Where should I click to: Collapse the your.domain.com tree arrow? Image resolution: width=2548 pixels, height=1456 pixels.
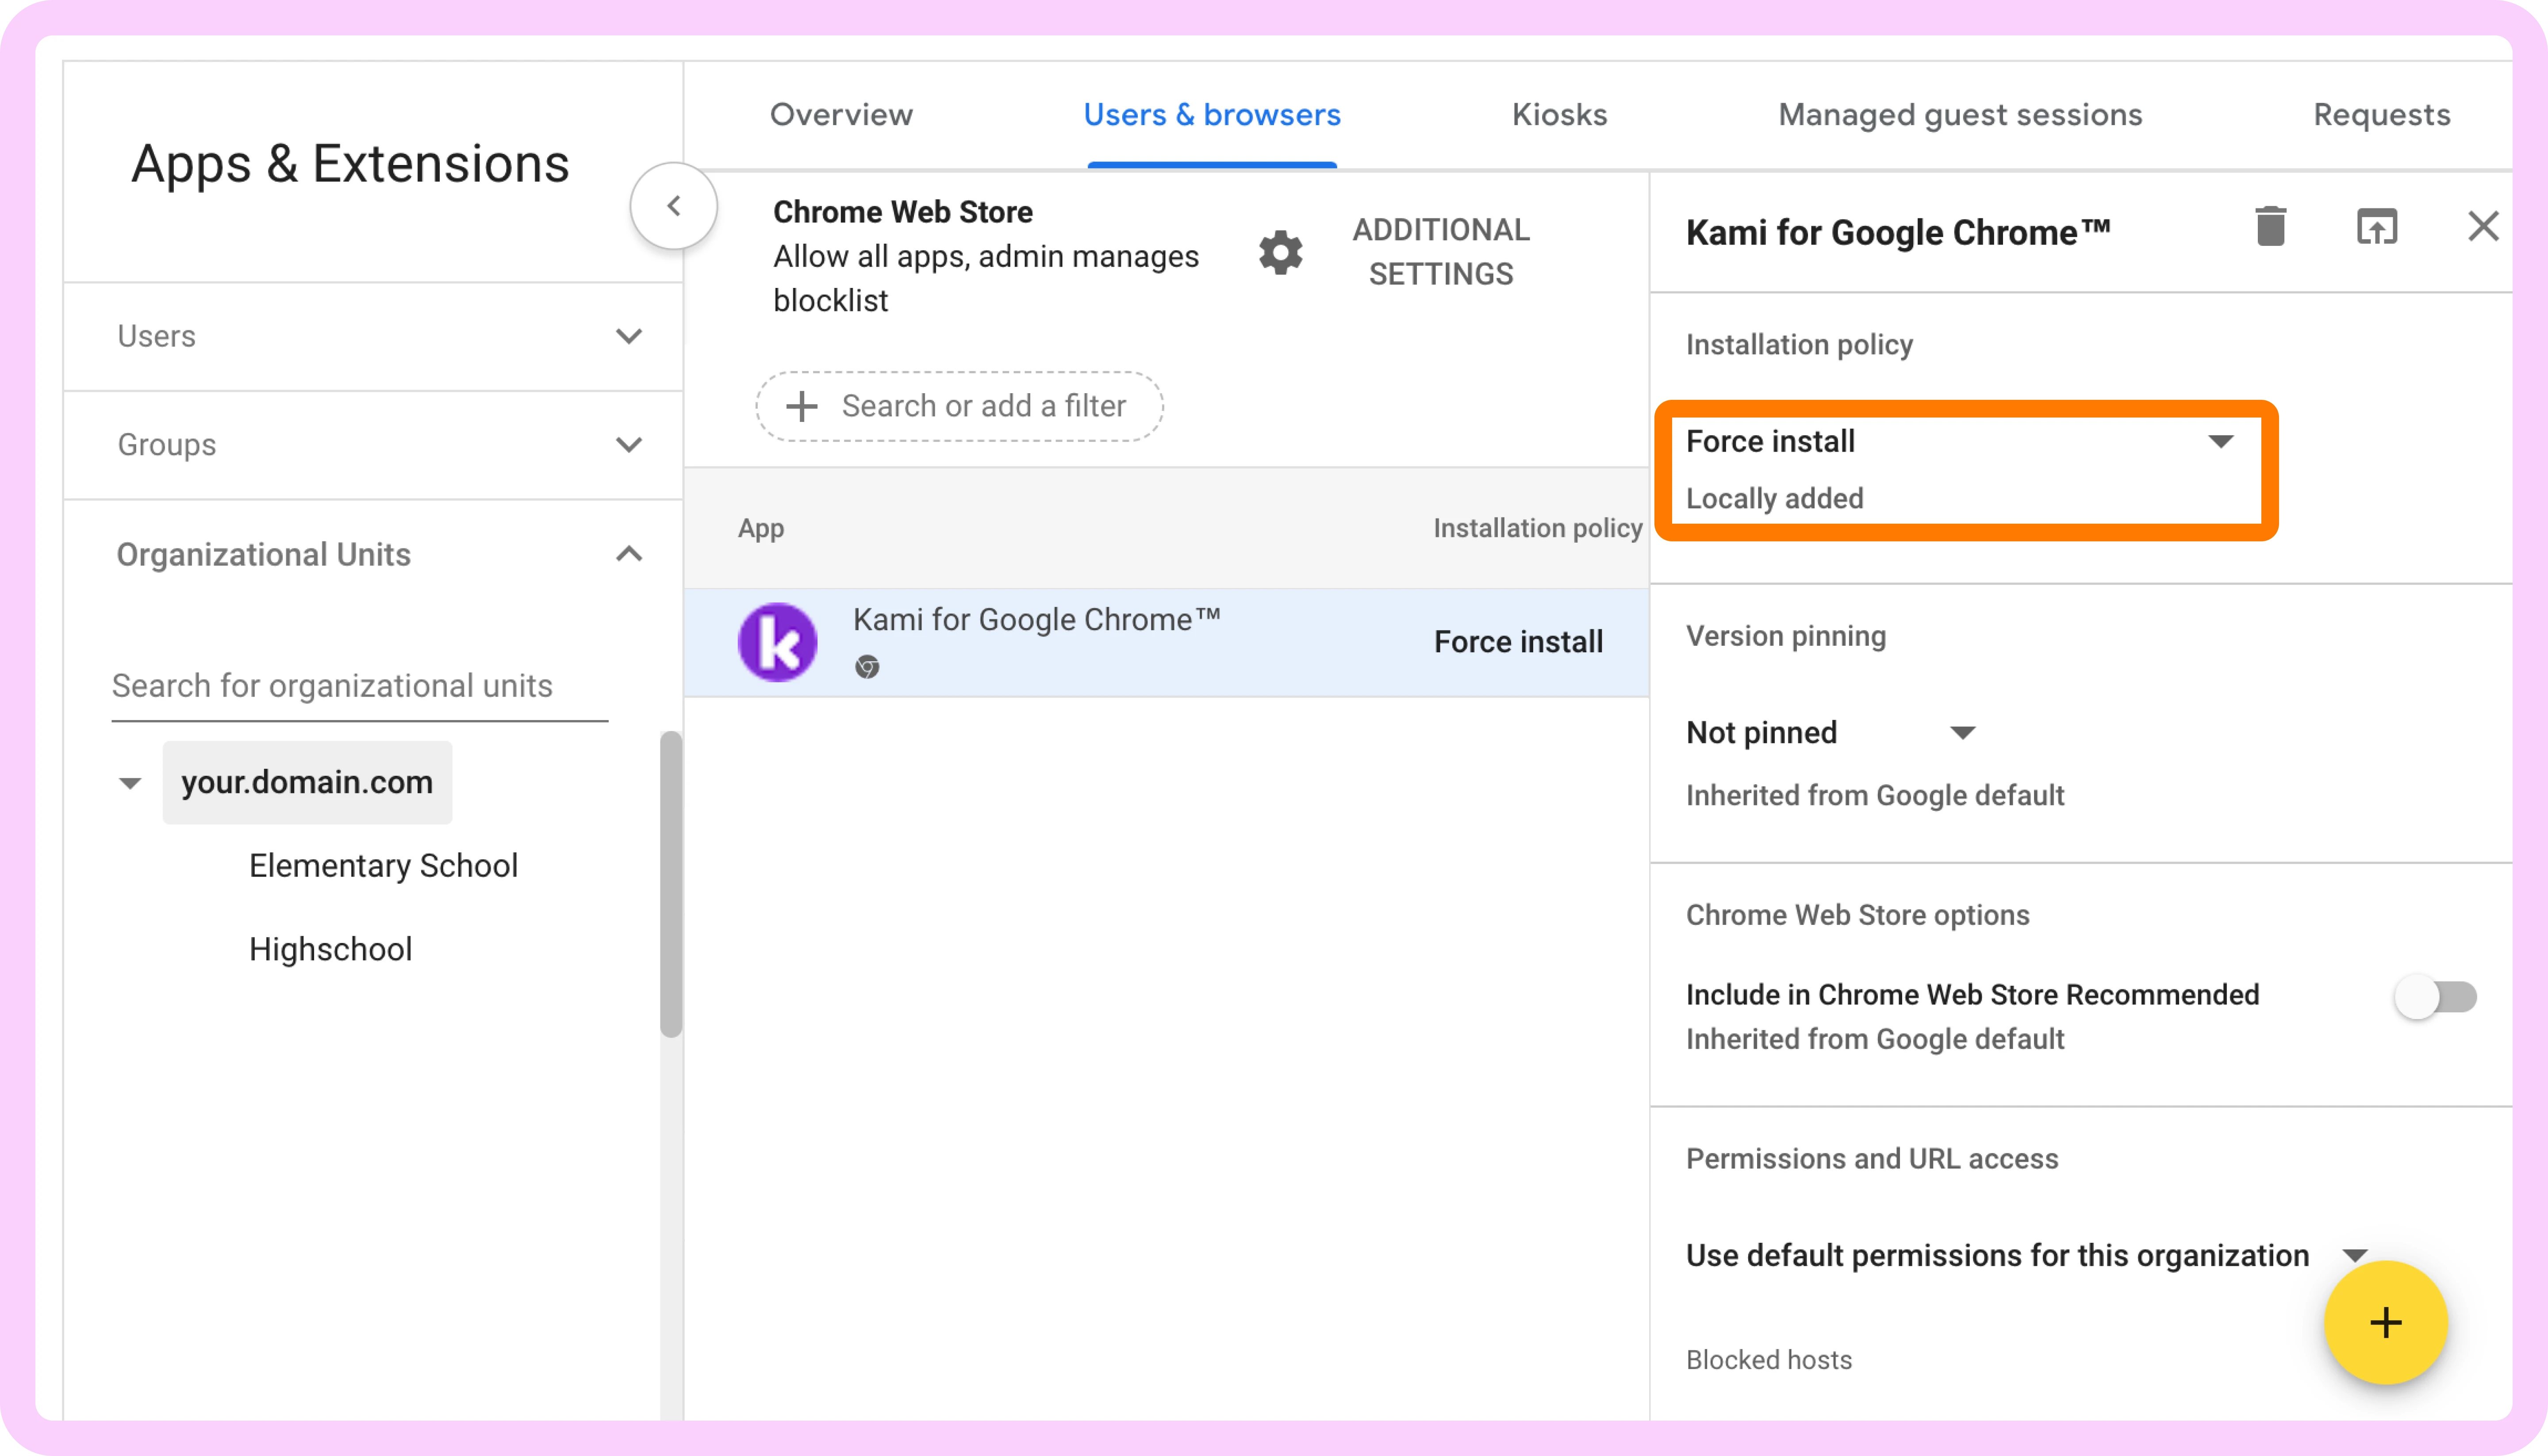click(130, 783)
